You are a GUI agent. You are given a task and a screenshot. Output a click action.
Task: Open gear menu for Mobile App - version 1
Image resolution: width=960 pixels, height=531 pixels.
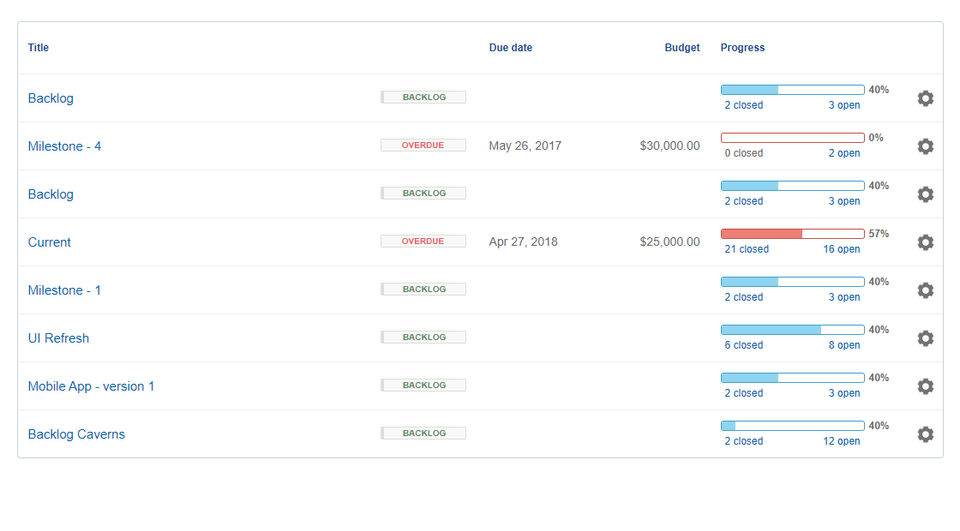tap(925, 386)
